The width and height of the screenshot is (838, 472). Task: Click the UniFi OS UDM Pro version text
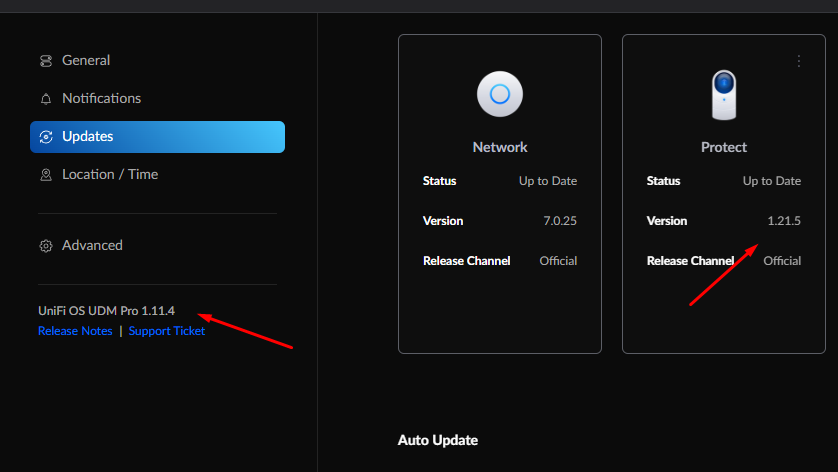106,311
